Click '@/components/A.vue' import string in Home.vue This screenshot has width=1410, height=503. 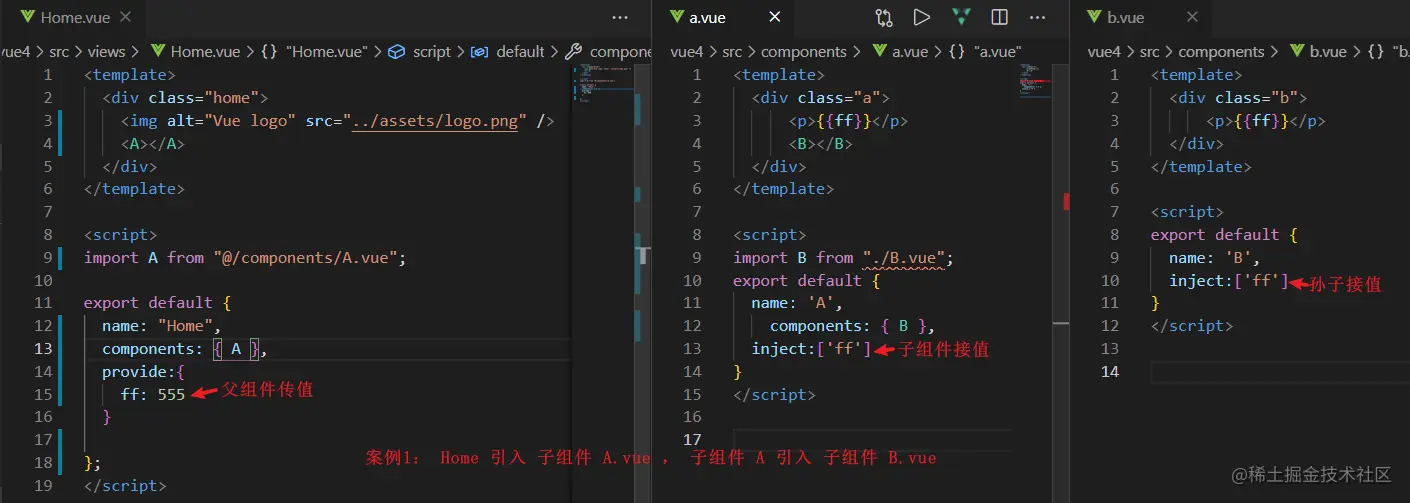(310, 258)
